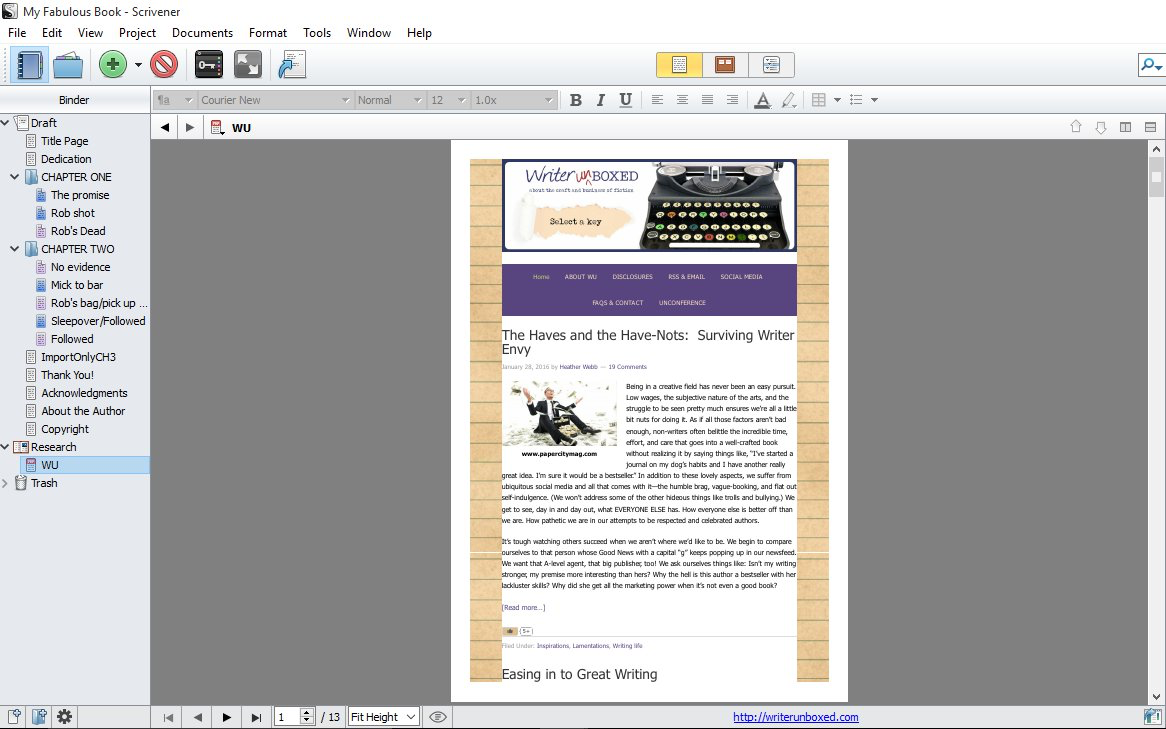Screen dimensions: 1166x729
Task: Open the Tools menu
Action: [x=317, y=33]
